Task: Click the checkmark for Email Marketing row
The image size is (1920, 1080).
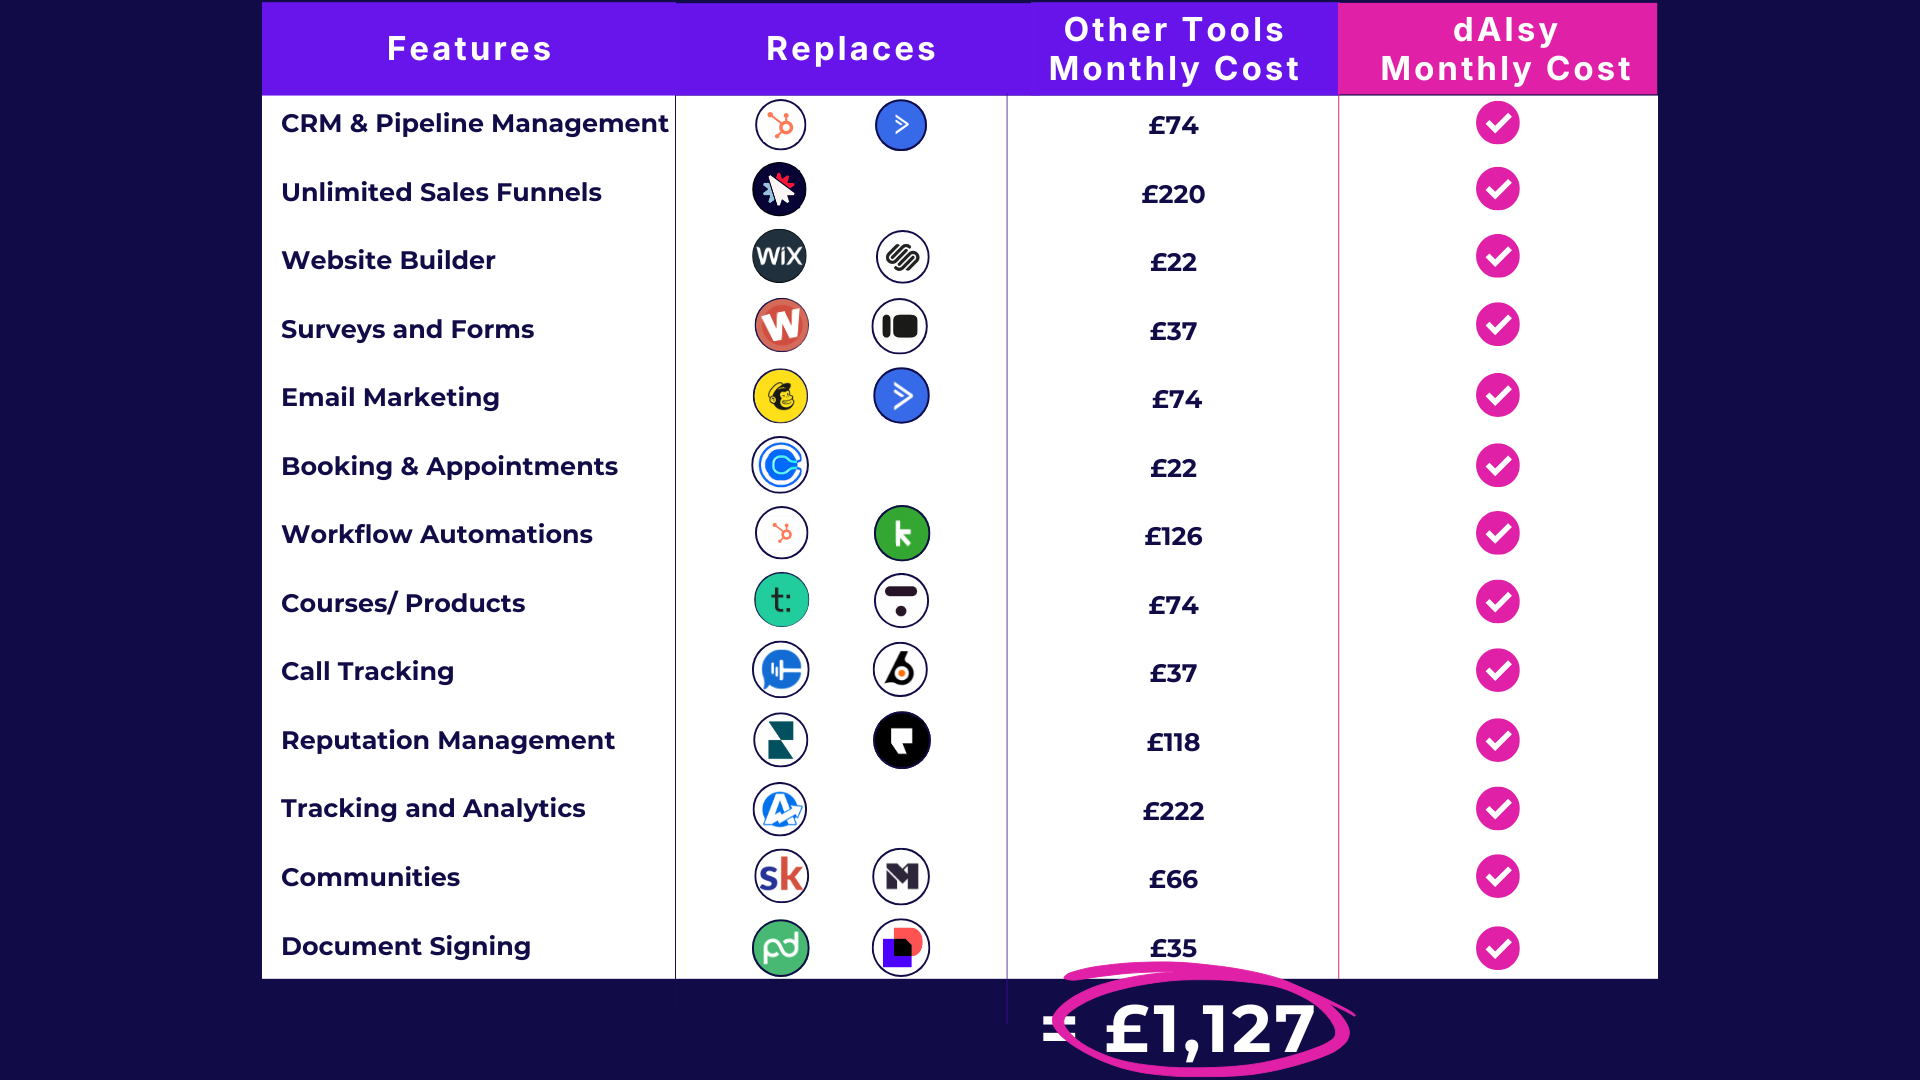Action: (x=1497, y=395)
